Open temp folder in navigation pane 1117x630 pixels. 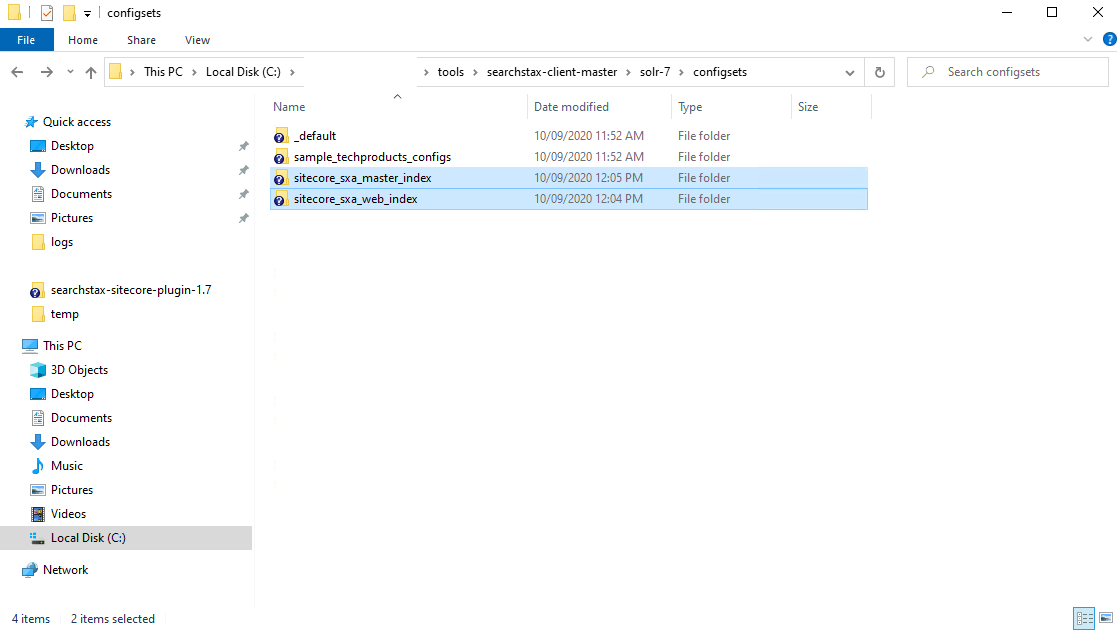click(x=64, y=314)
